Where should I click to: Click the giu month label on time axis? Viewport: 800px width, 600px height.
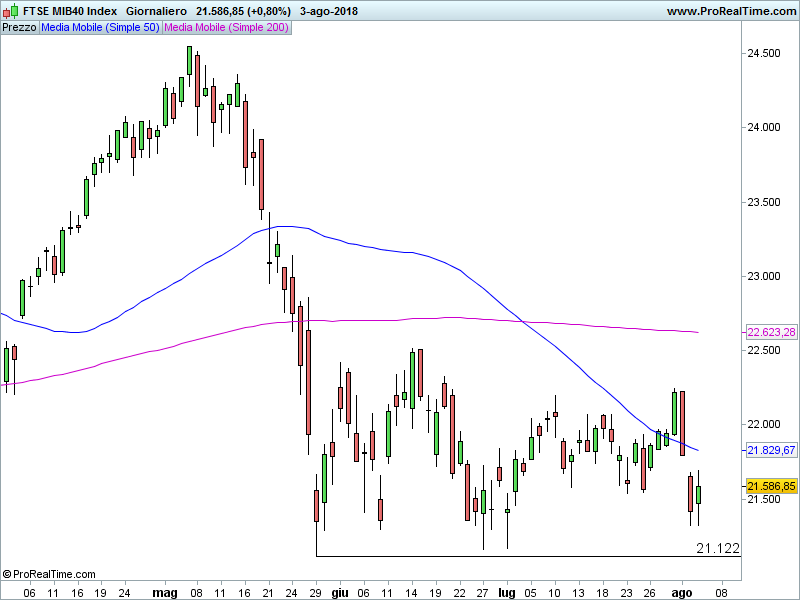pos(340,593)
